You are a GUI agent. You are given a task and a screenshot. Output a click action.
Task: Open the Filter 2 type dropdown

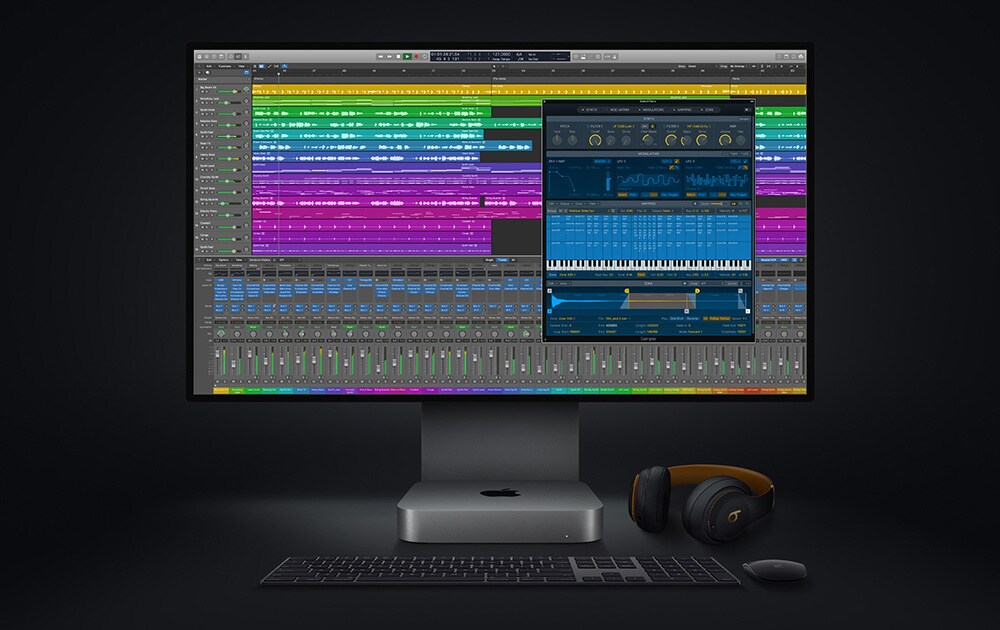pyautogui.click(x=697, y=126)
